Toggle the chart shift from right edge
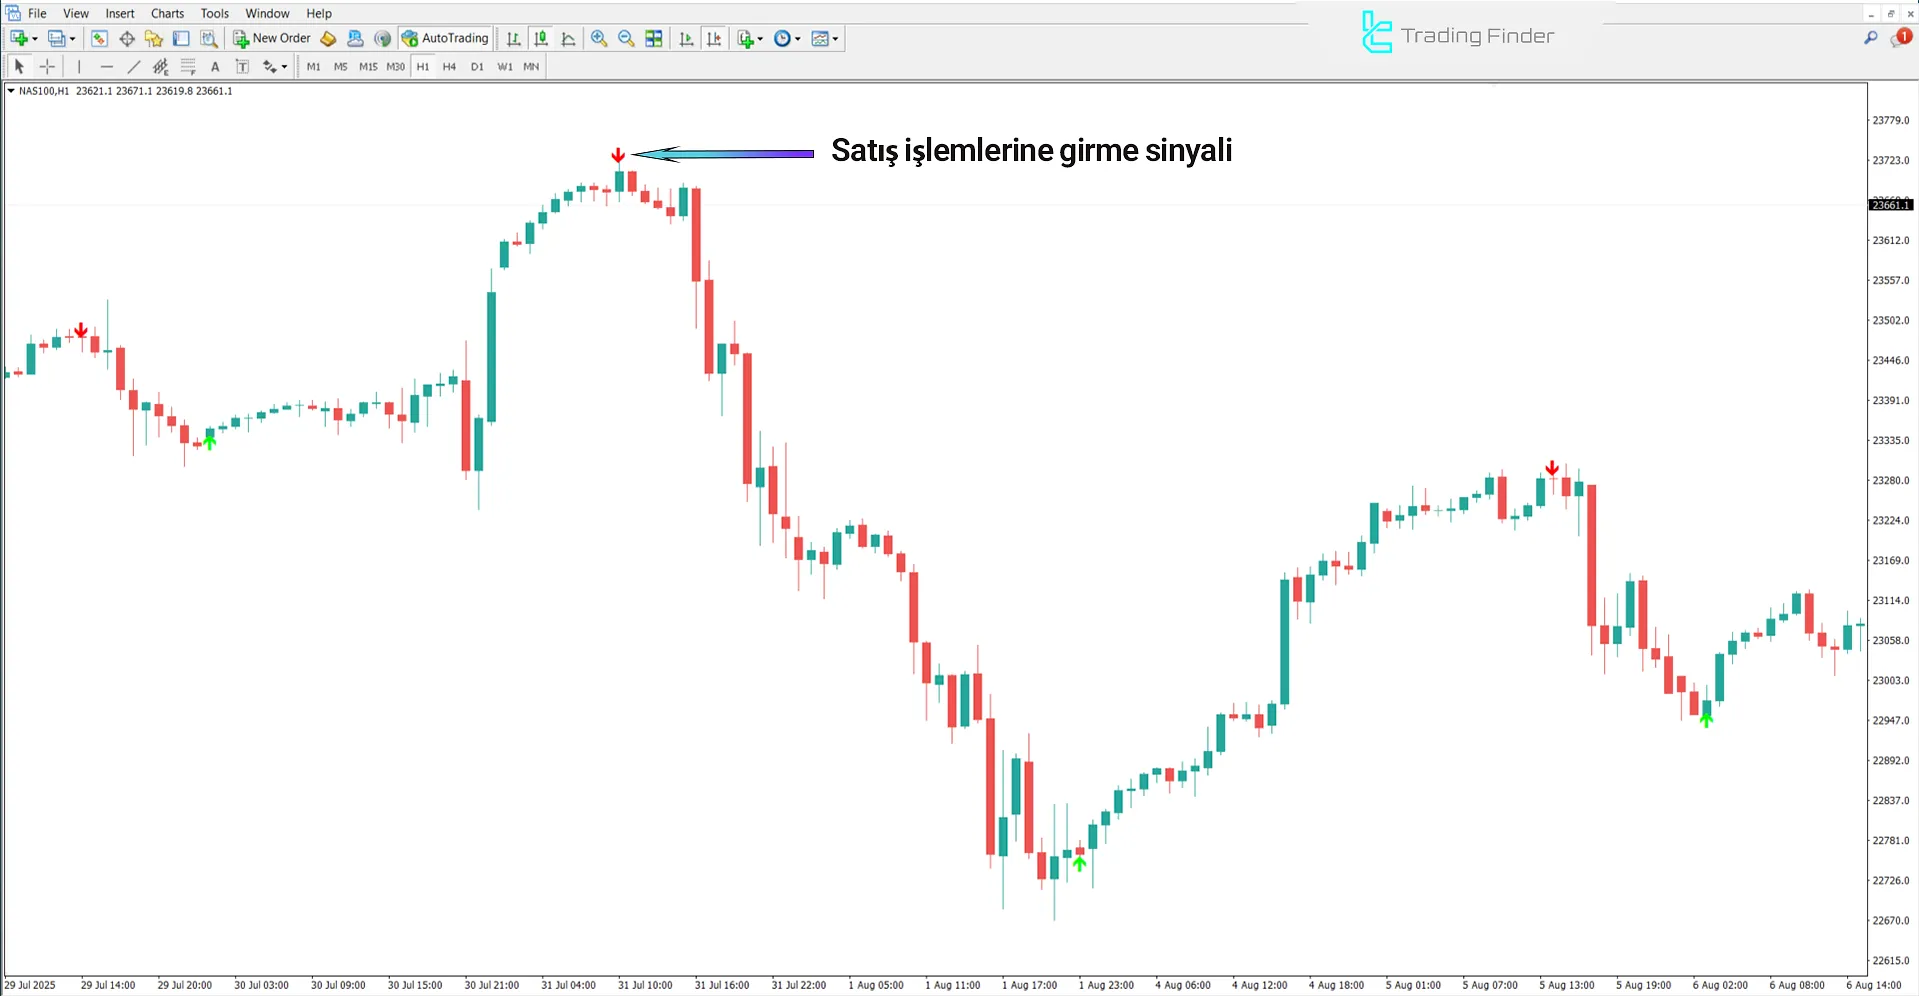This screenshot has width=1919, height=996. click(x=714, y=38)
